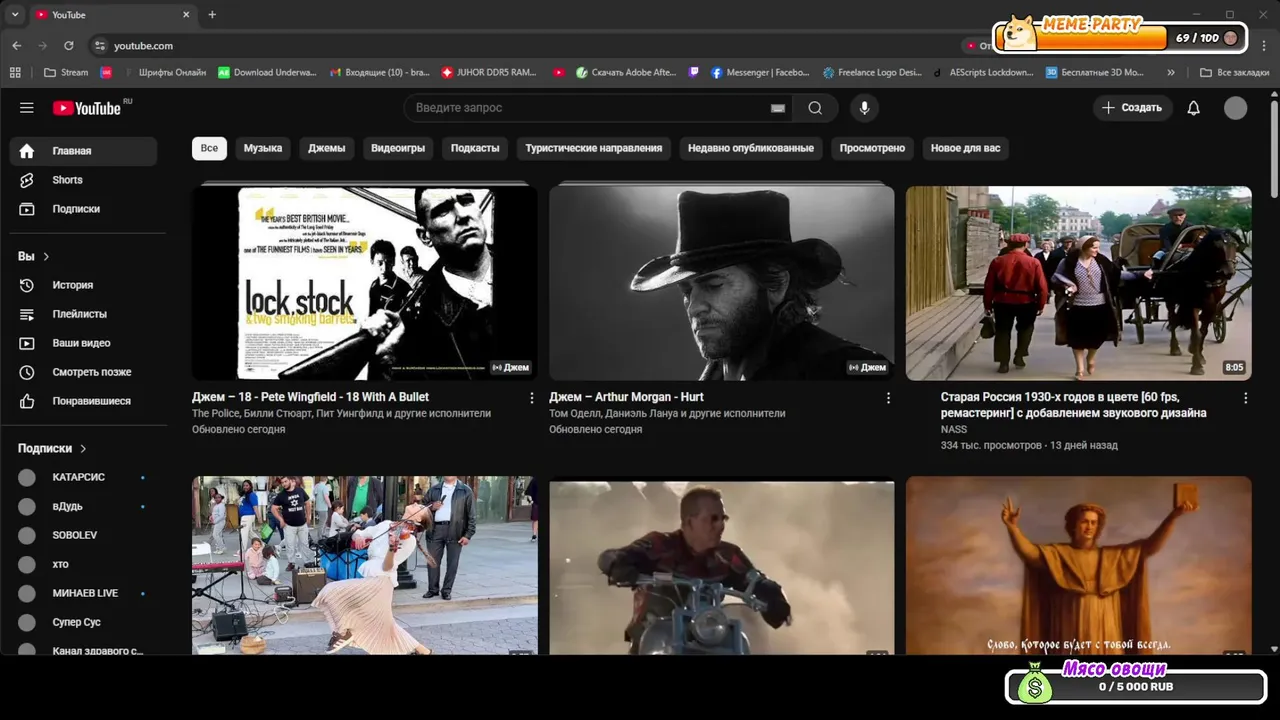This screenshot has height=720, width=1280.
Task: Open Подписки in the sidebar
Action: 83,209
